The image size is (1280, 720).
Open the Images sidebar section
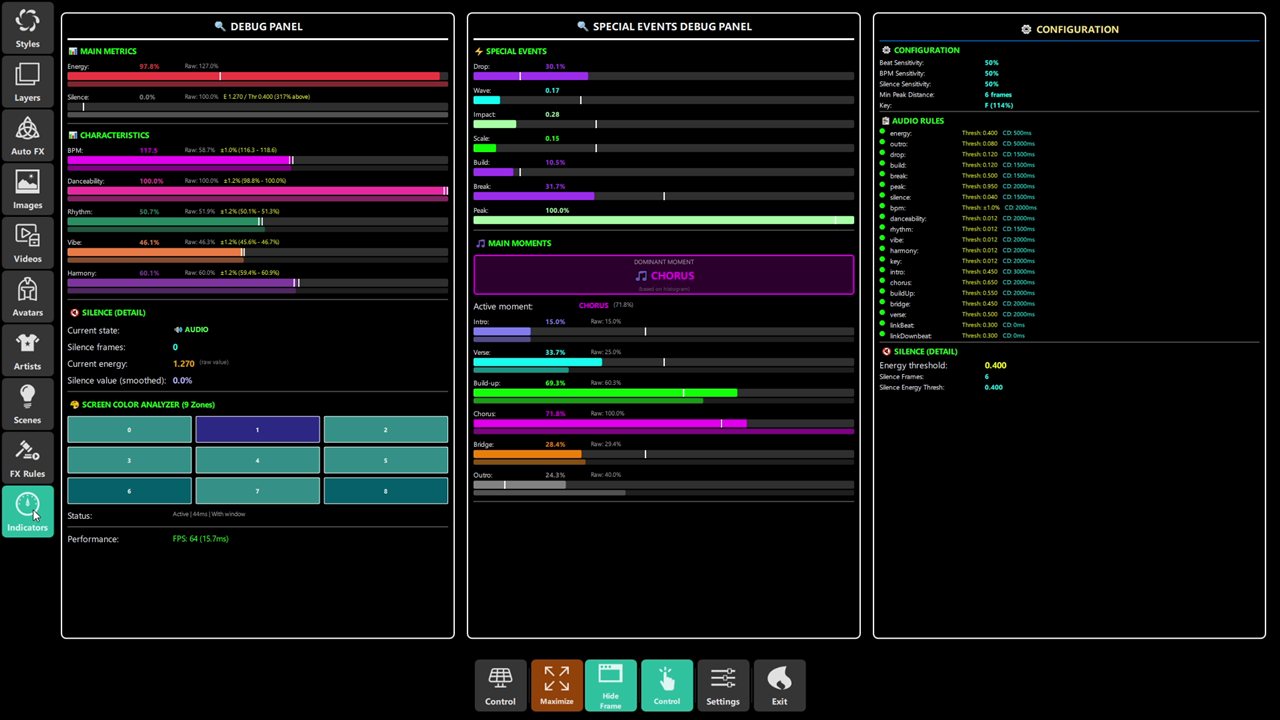point(27,188)
